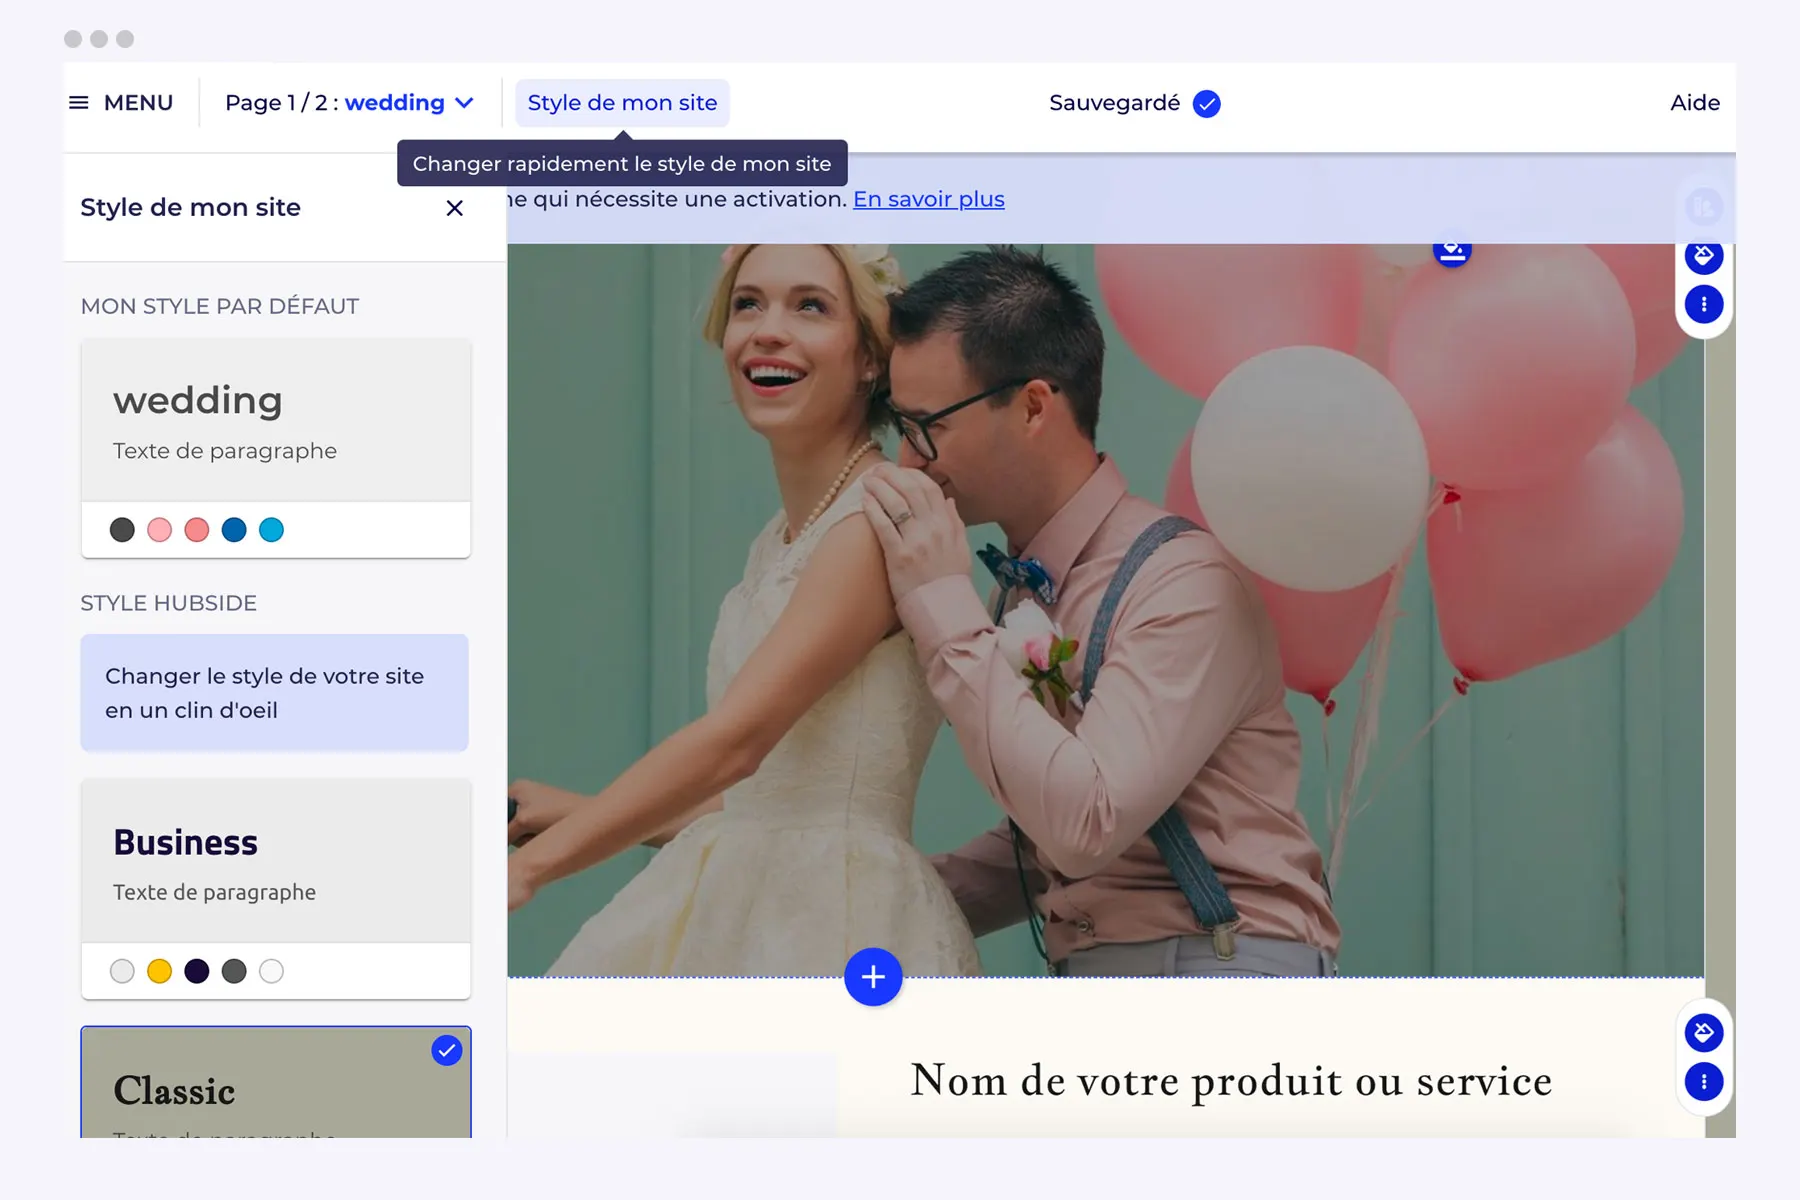Pick the white swatch in Business palette
This screenshot has height=1200, width=1800.
[x=272, y=971]
